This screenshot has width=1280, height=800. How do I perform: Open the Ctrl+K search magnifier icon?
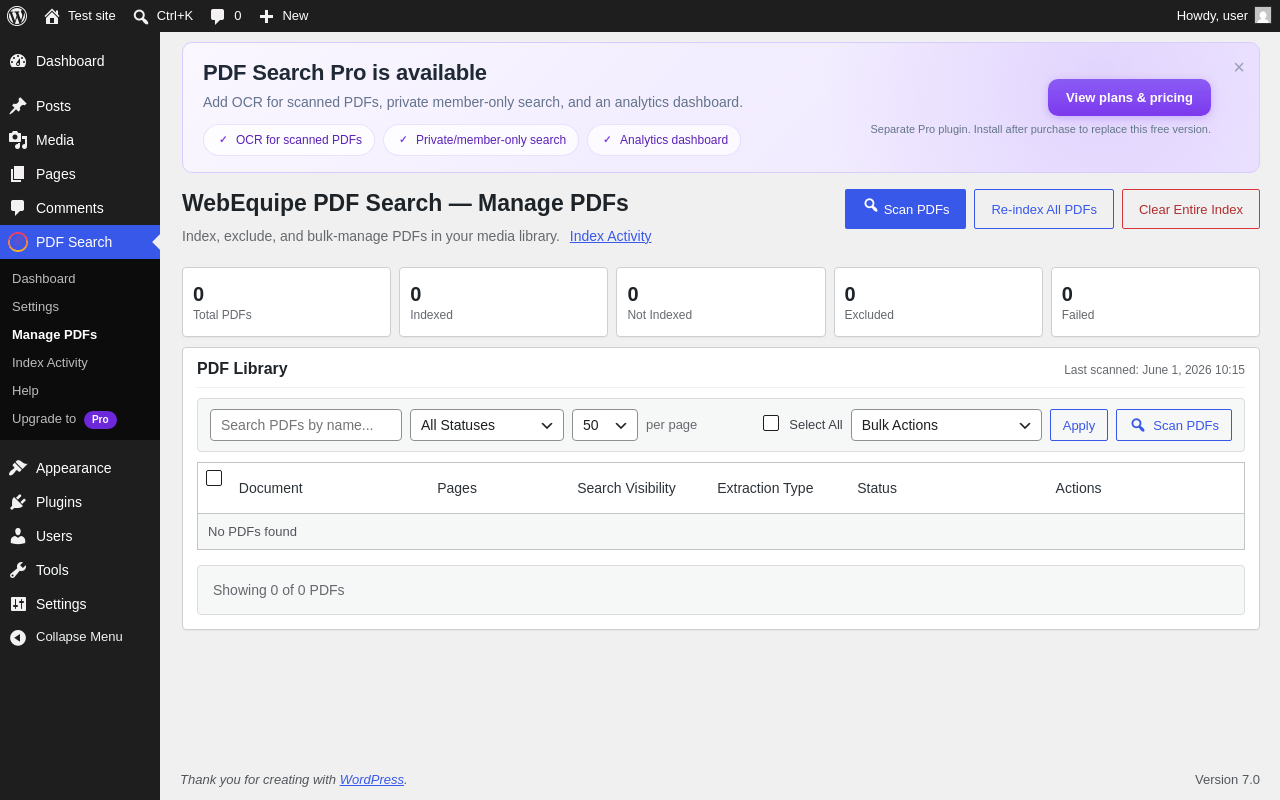141,16
